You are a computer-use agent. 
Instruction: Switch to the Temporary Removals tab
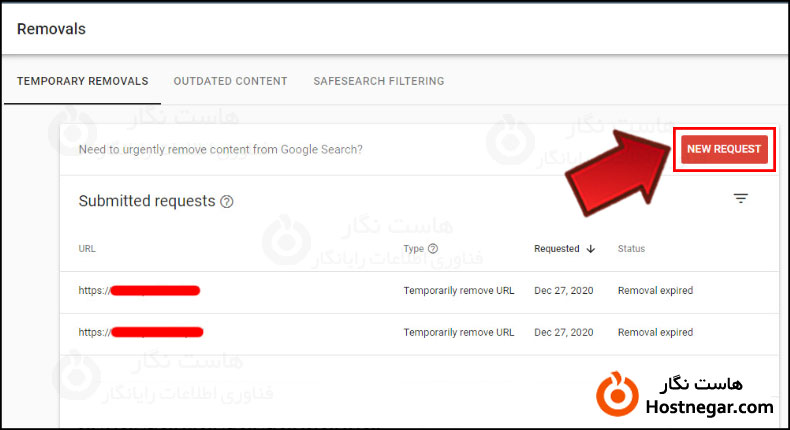(82, 81)
